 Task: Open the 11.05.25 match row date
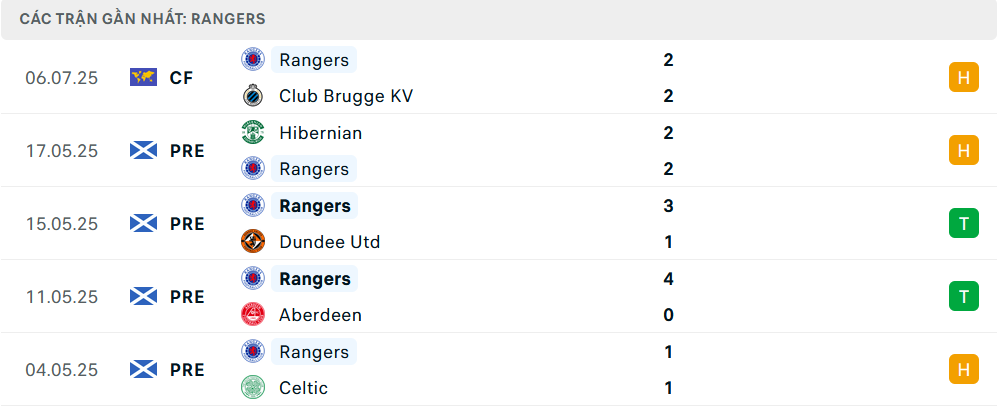coord(62,297)
